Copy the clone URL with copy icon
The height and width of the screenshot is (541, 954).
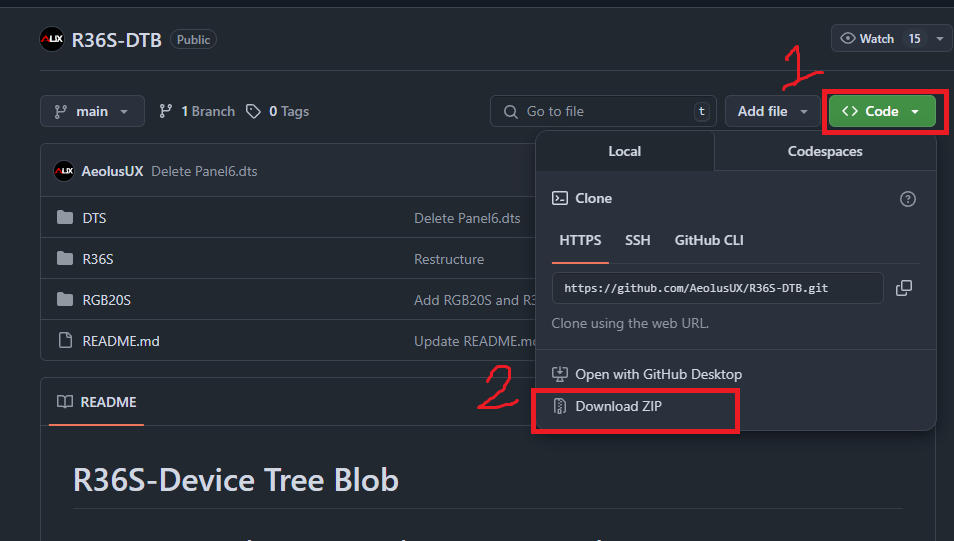[904, 288]
